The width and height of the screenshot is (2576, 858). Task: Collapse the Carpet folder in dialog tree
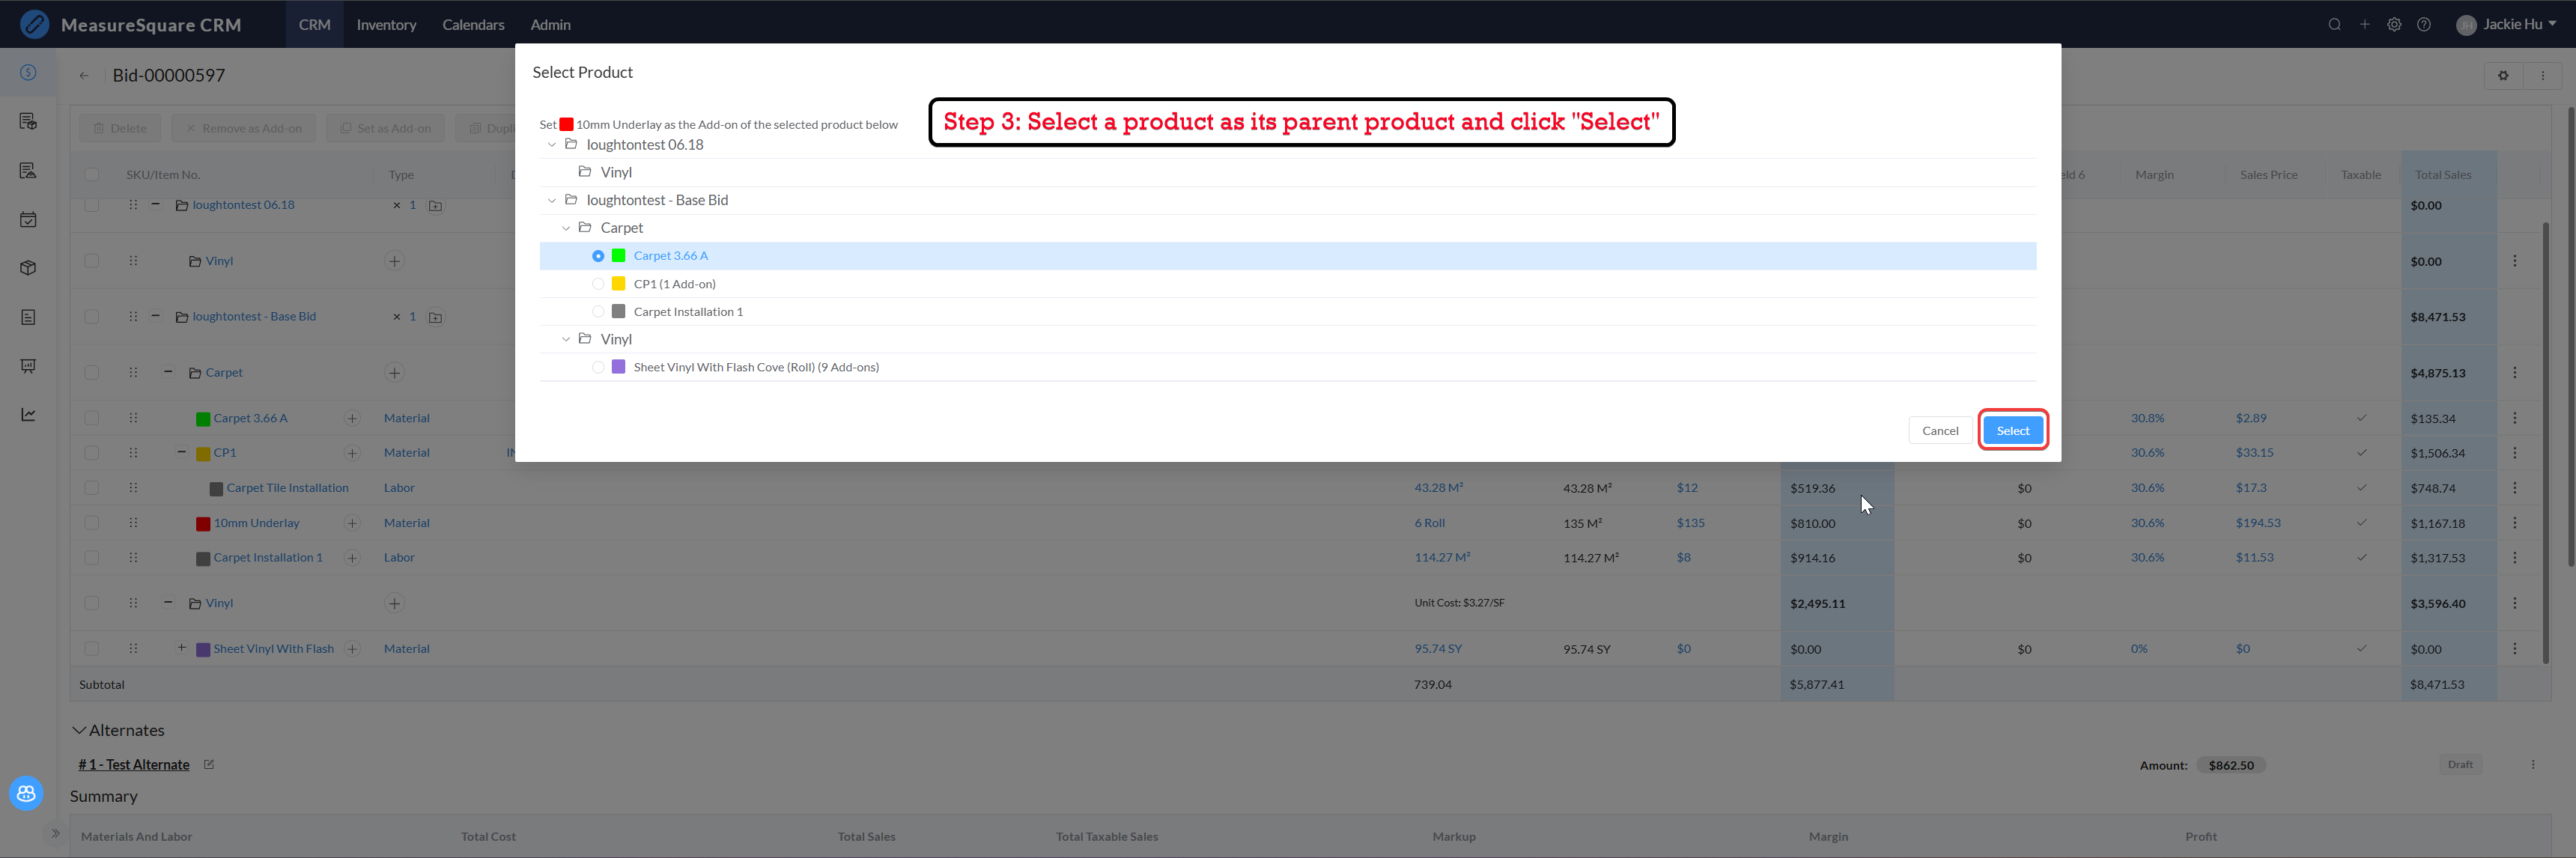pyautogui.click(x=565, y=228)
